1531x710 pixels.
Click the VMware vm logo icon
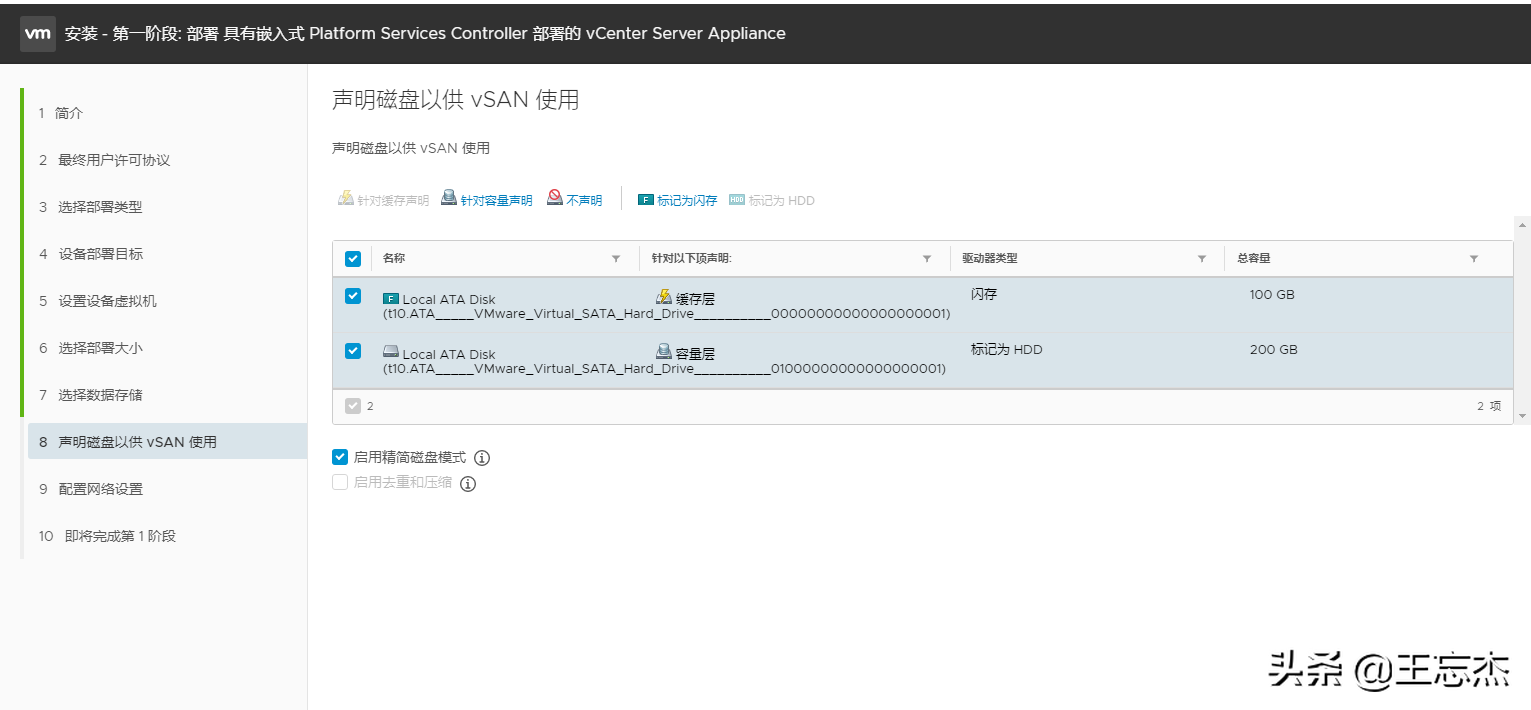pos(38,33)
